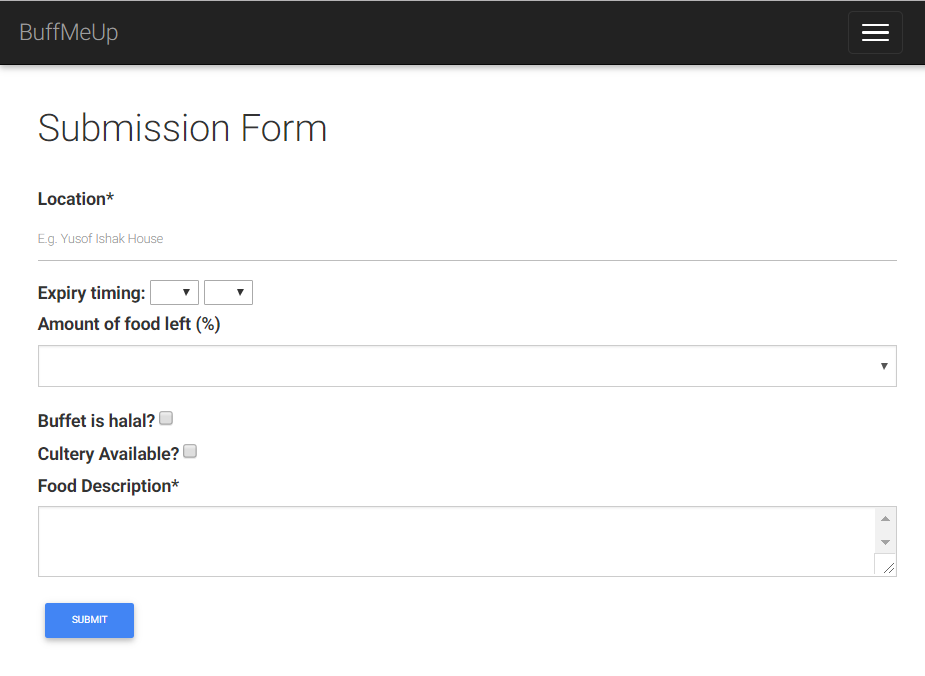
Task: Click the BuffMeUp brand link
Action: [69, 33]
